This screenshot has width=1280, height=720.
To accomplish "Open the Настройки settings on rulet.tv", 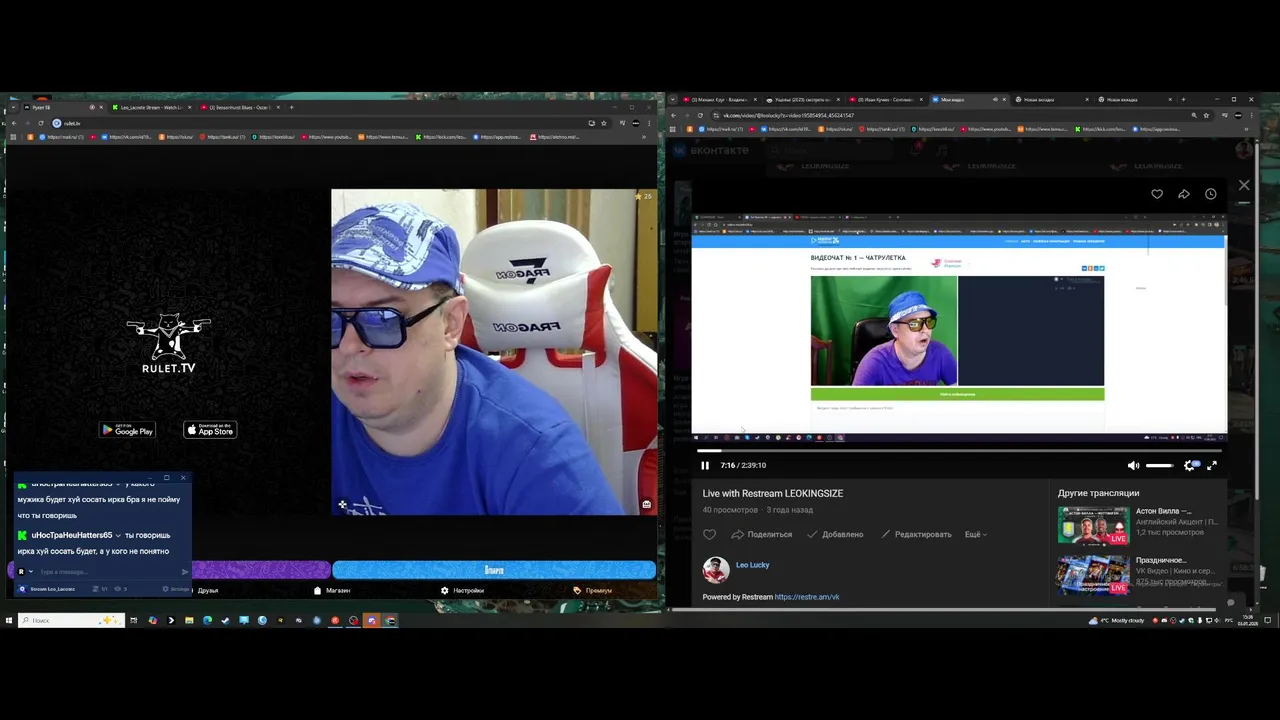I will 462,590.
